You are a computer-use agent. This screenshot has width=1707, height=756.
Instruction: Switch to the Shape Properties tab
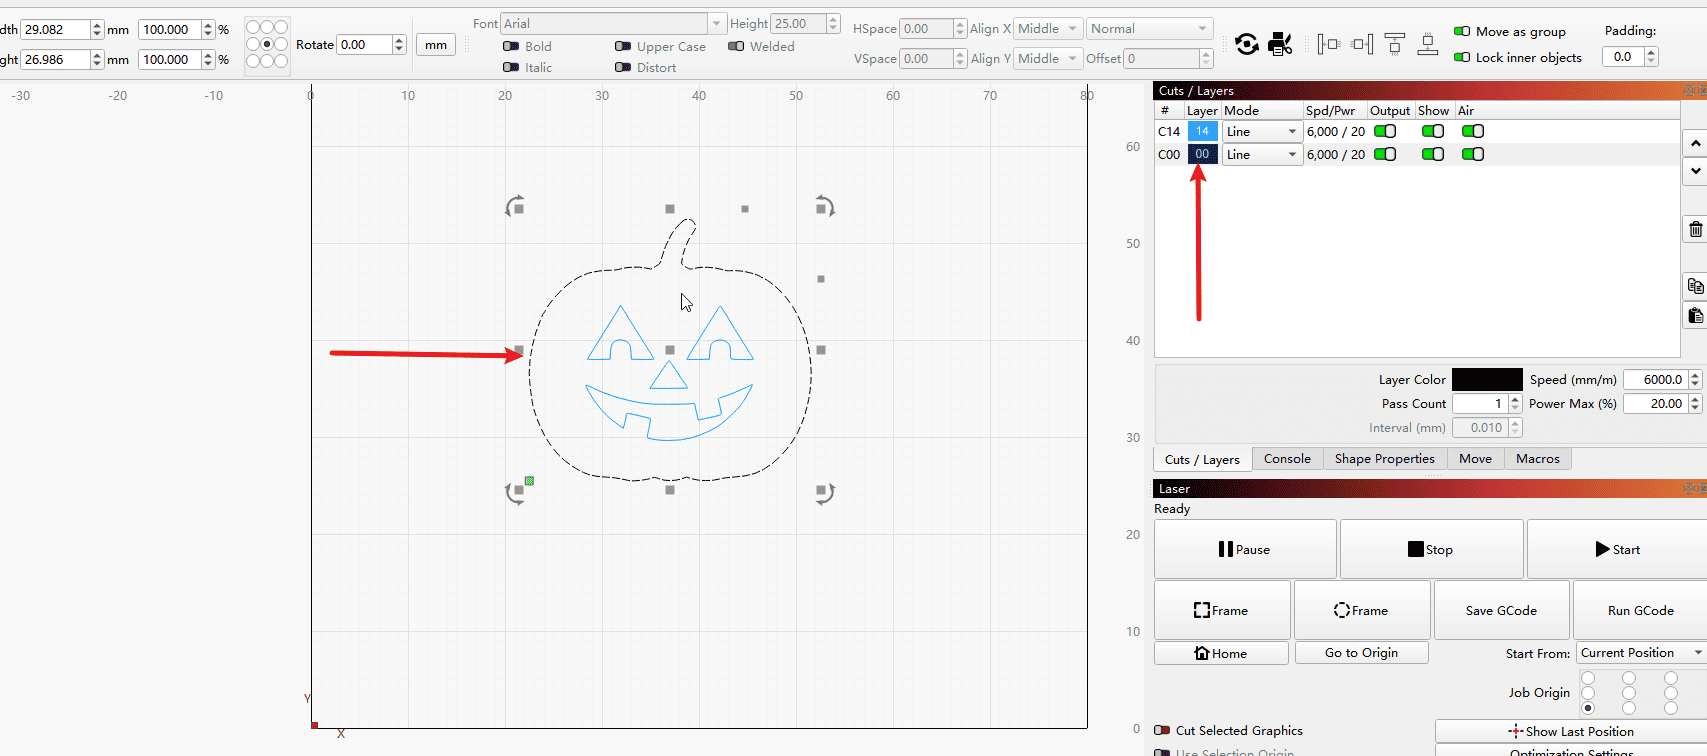tap(1384, 459)
